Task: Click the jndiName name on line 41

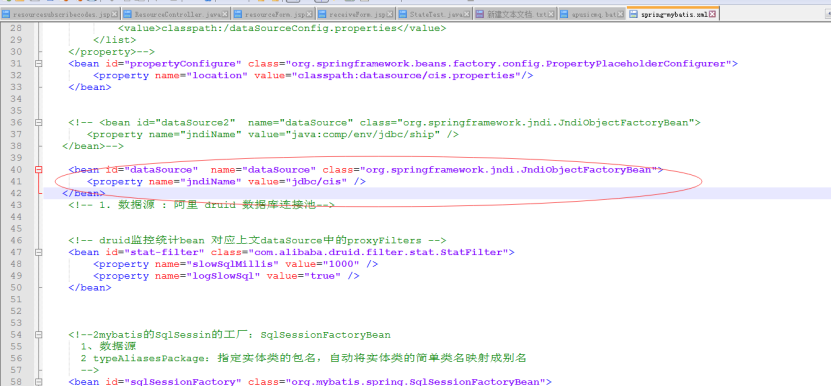Action: pyautogui.click(x=208, y=181)
